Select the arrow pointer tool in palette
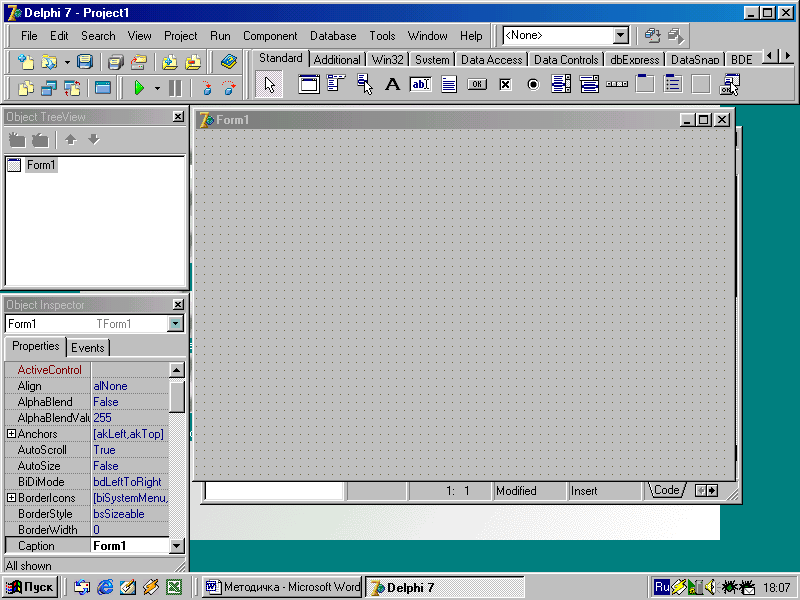The width and height of the screenshot is (800, 600). click(269, 85)
